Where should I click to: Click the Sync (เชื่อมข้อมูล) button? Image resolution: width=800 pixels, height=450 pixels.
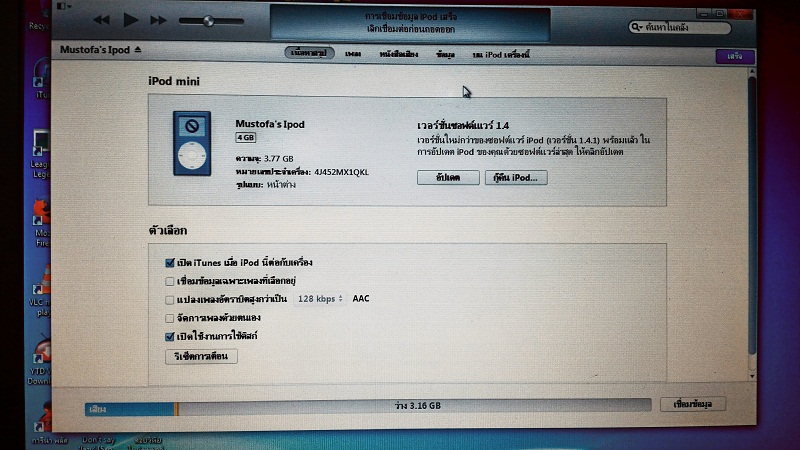(x=692, y=404)
